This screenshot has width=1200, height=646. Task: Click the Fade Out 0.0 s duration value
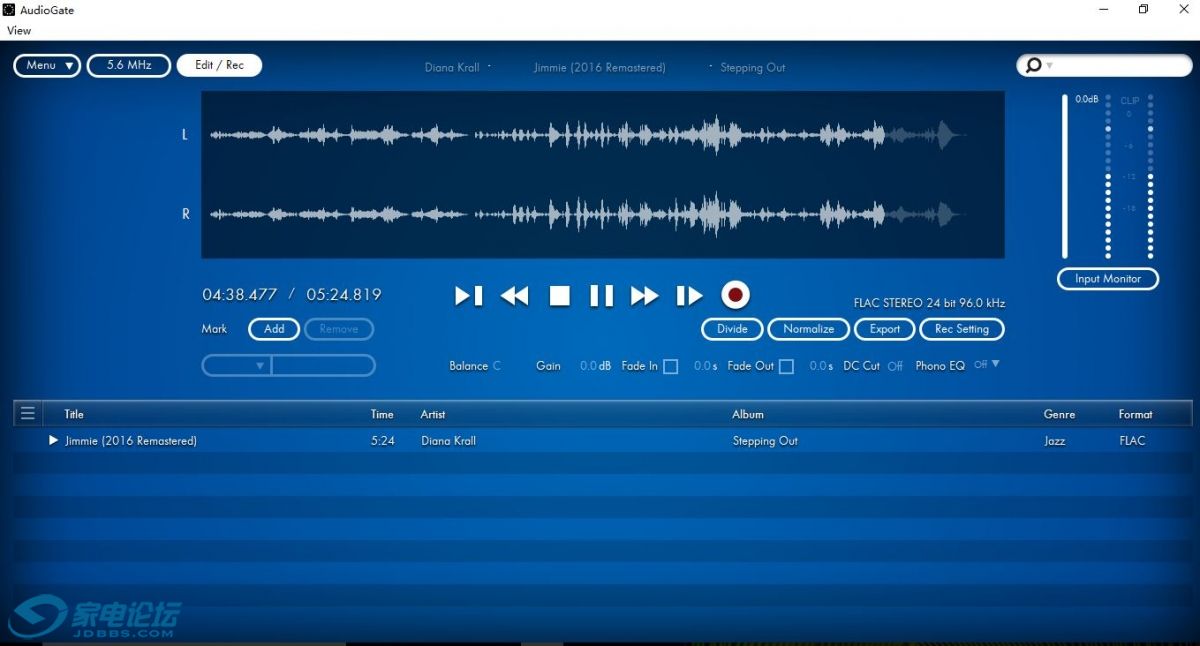point(821,366)
